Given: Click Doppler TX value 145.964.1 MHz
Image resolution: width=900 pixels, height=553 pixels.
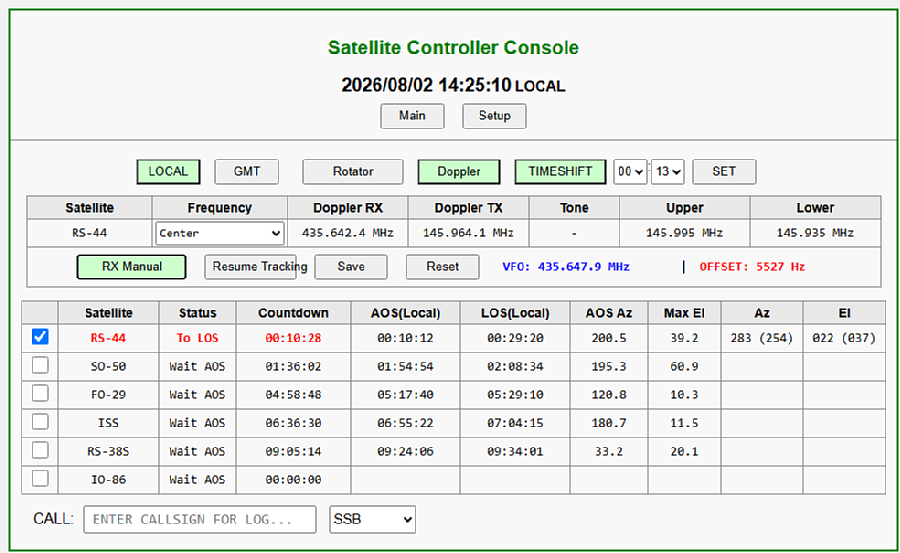Looking at the screenshot, I should [468, 233].
